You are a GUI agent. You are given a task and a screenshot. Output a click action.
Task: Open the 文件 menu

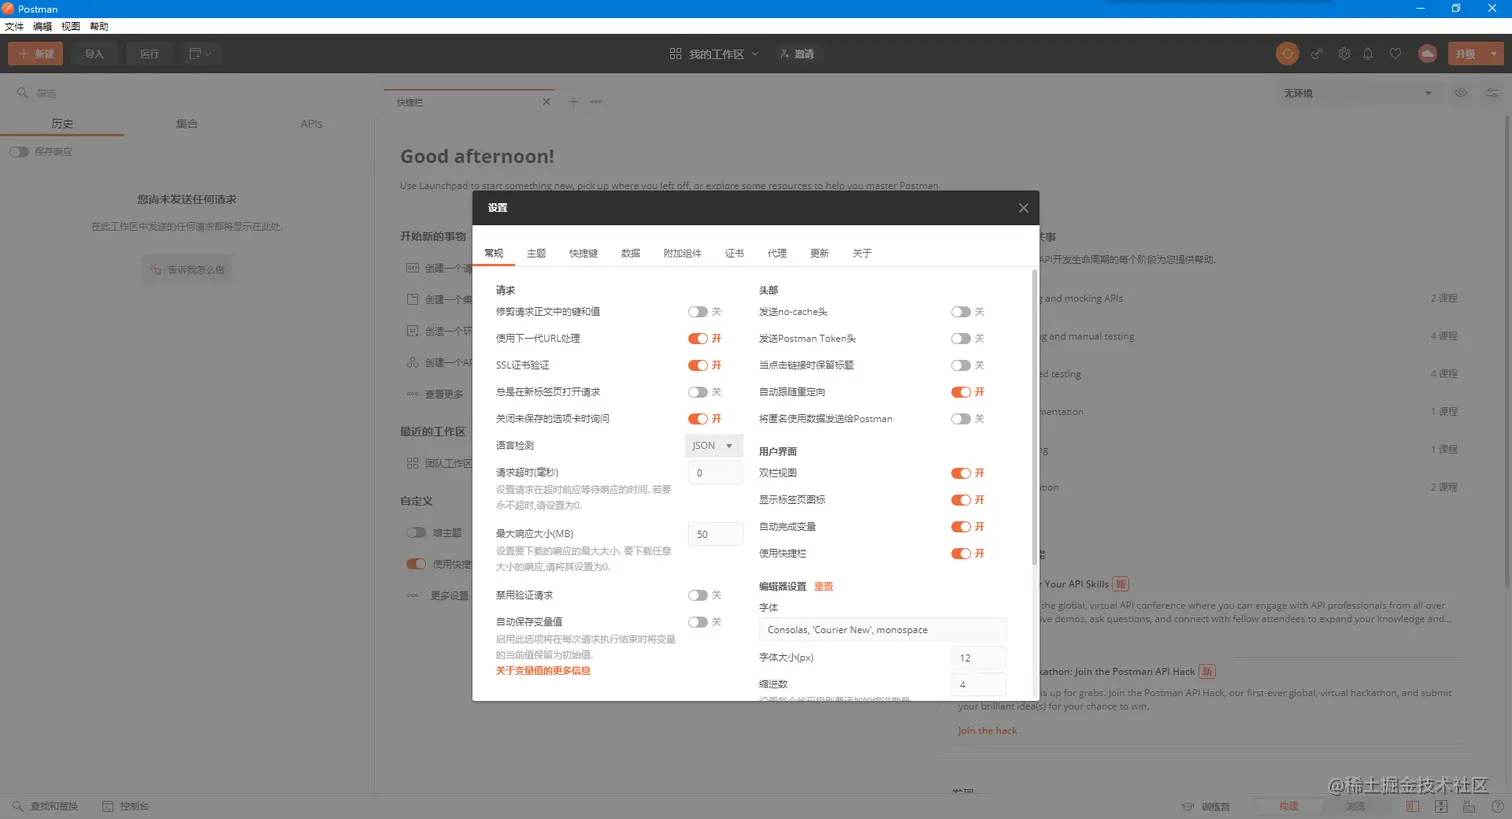(14, 26)
